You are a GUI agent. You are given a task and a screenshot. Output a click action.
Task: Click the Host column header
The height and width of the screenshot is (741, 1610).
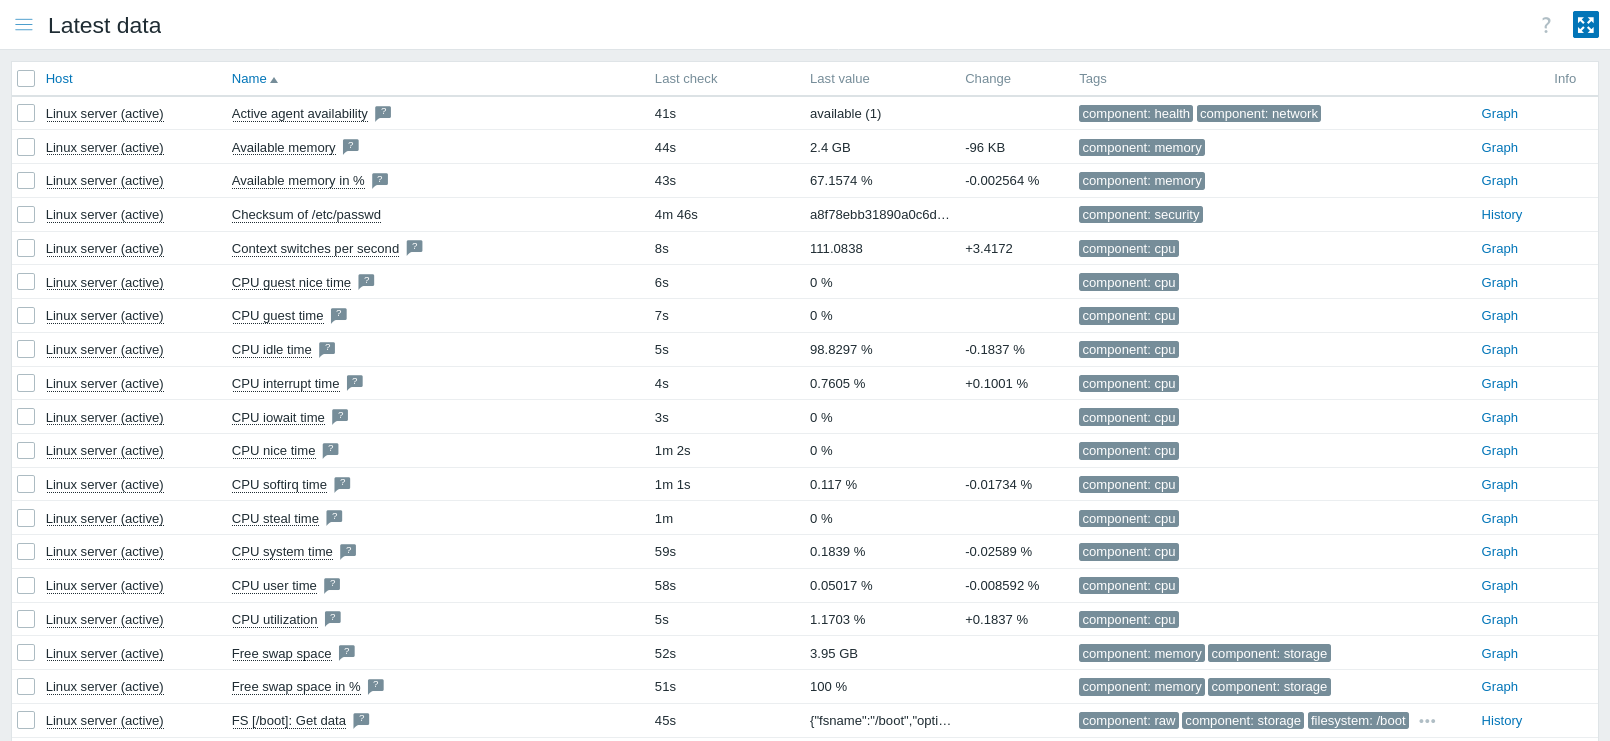(x=59, y=79)
